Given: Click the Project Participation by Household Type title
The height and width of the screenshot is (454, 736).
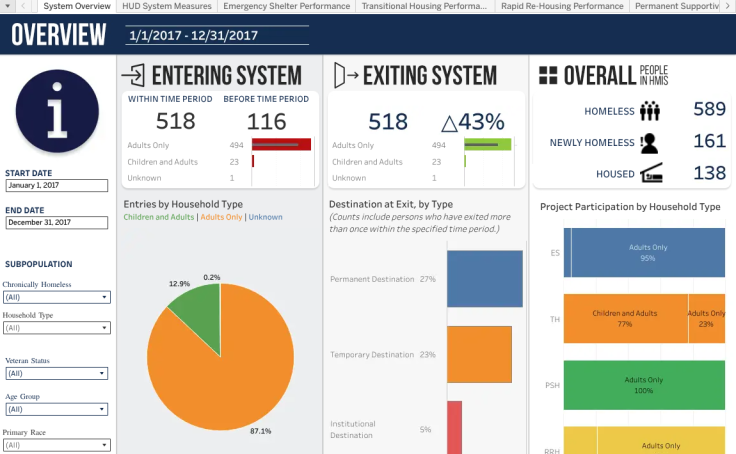Looking at the screenshot, I should tap(630, 207).
